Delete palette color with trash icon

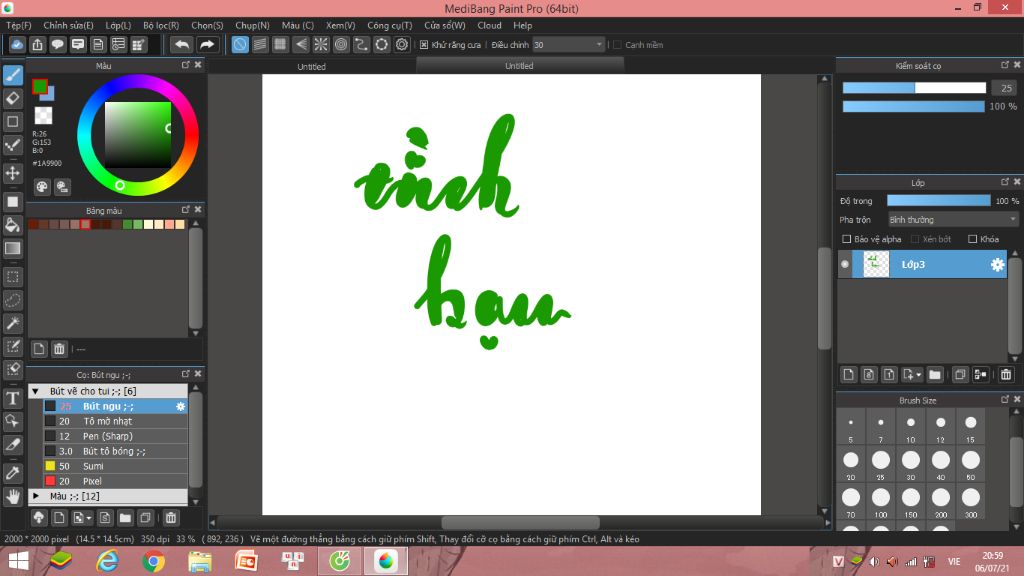pos(59,349)
